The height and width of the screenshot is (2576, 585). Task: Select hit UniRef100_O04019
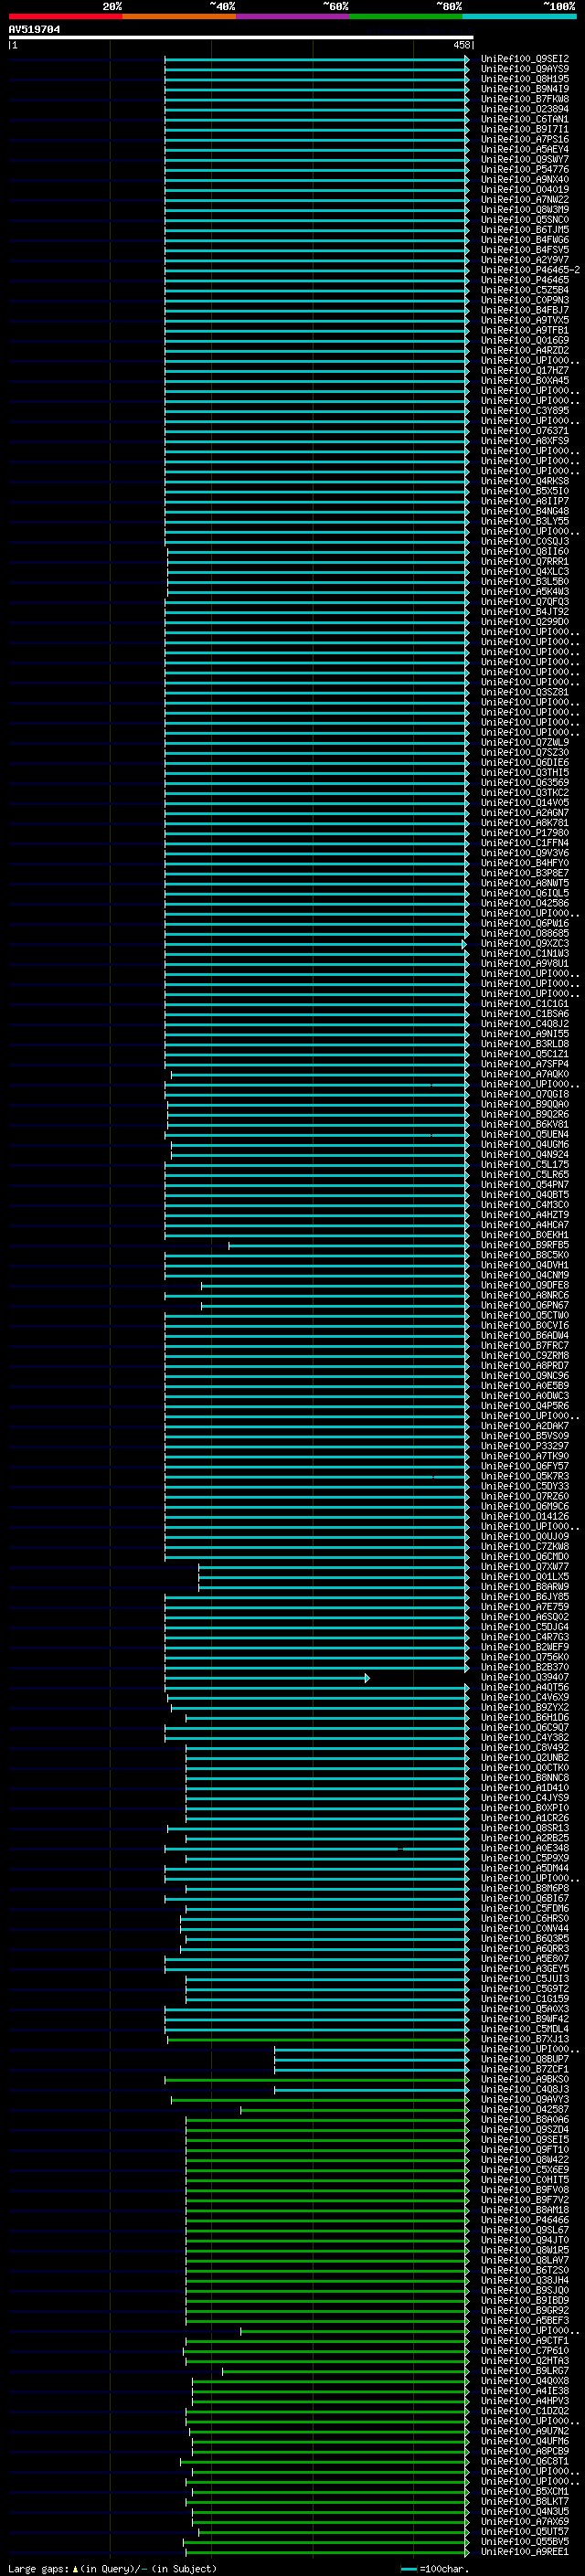[525, 189]
